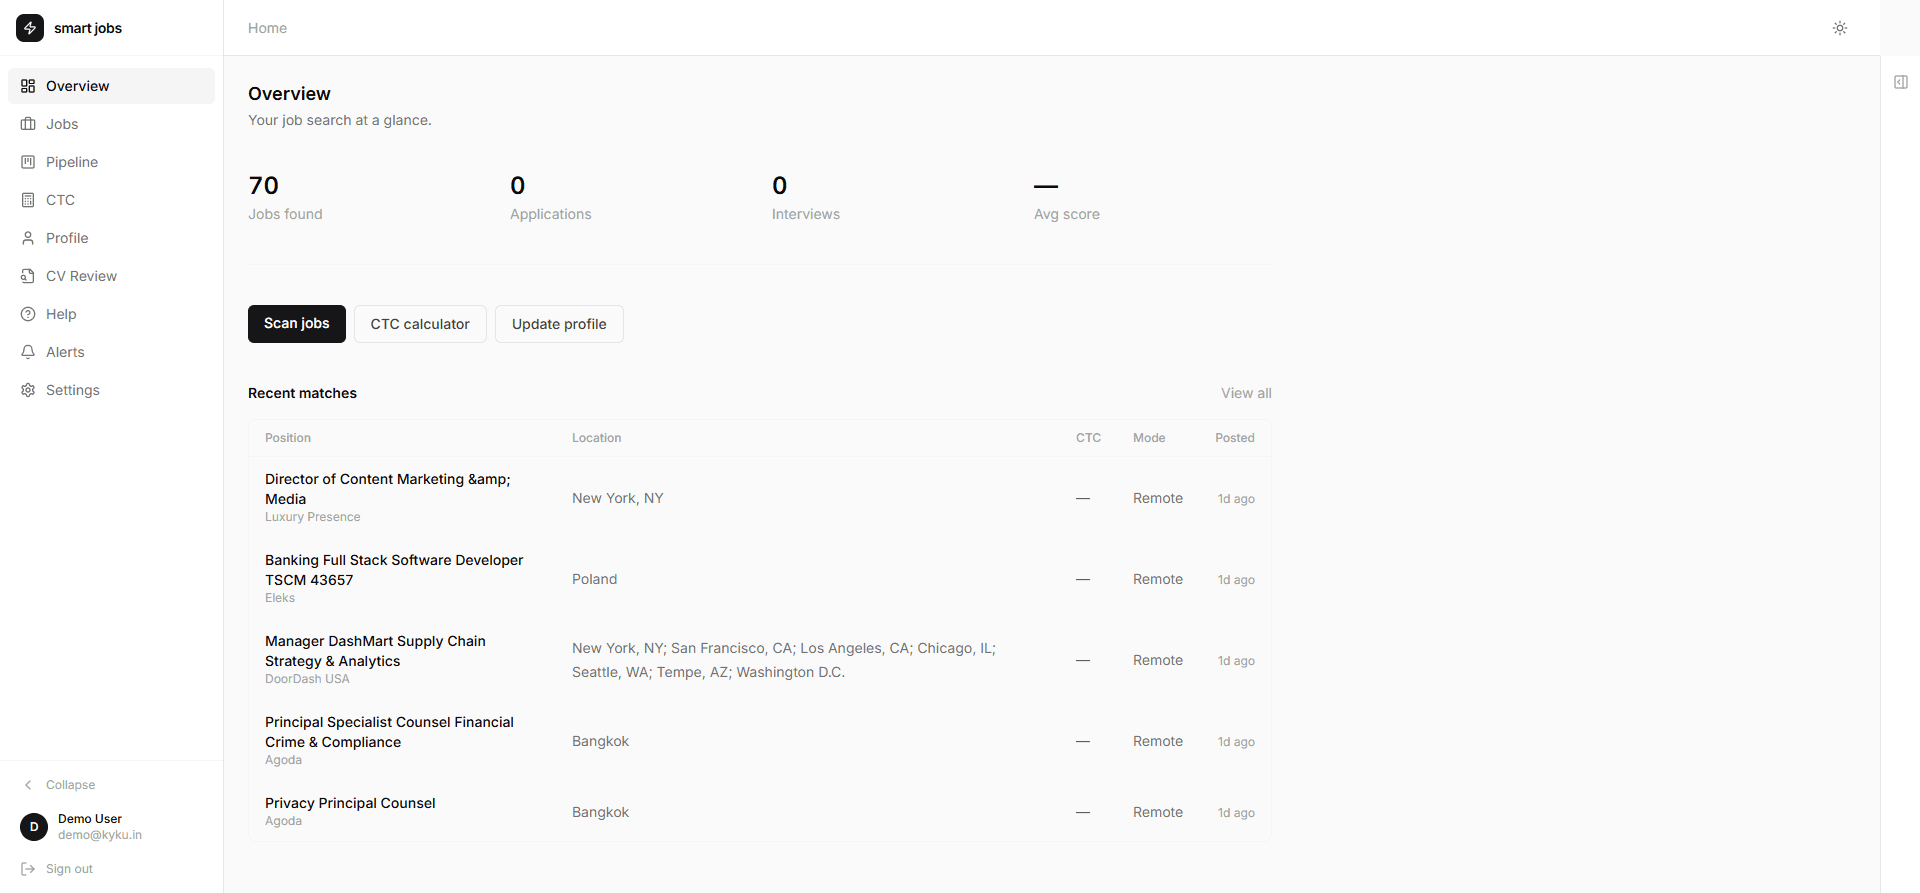The image size is (1920, 893).
Task: Click the Update profile button
Action: (559, 324)
